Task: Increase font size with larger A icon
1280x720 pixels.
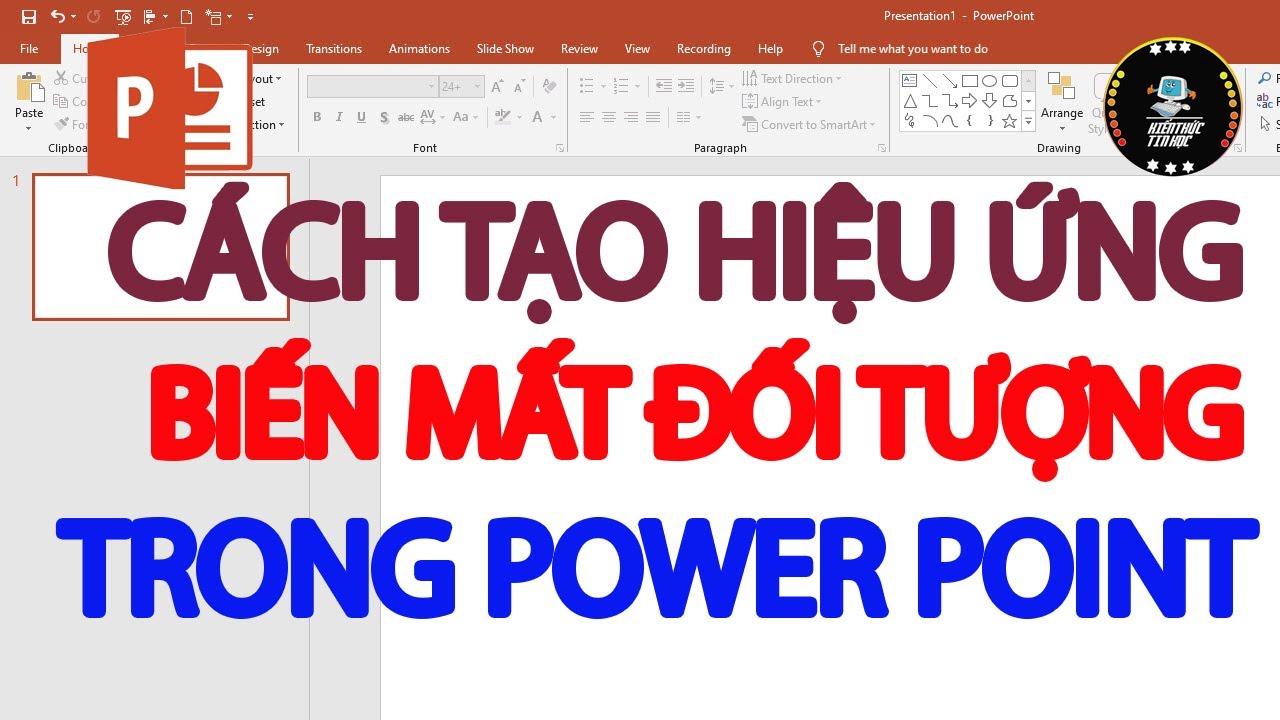Action: click(498, 87)
